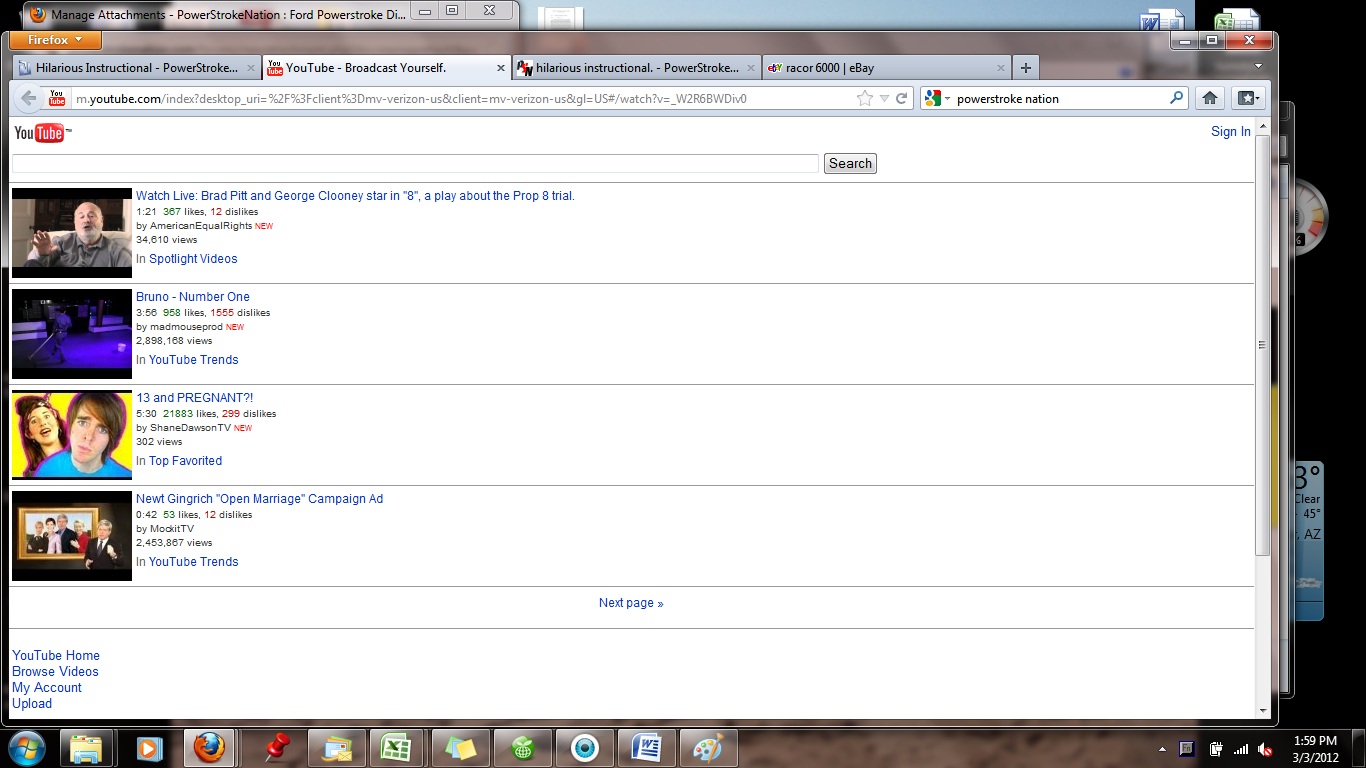Open Newt Gingrich Open Marriage Campaign Ad link

click(x=259, y=499)
